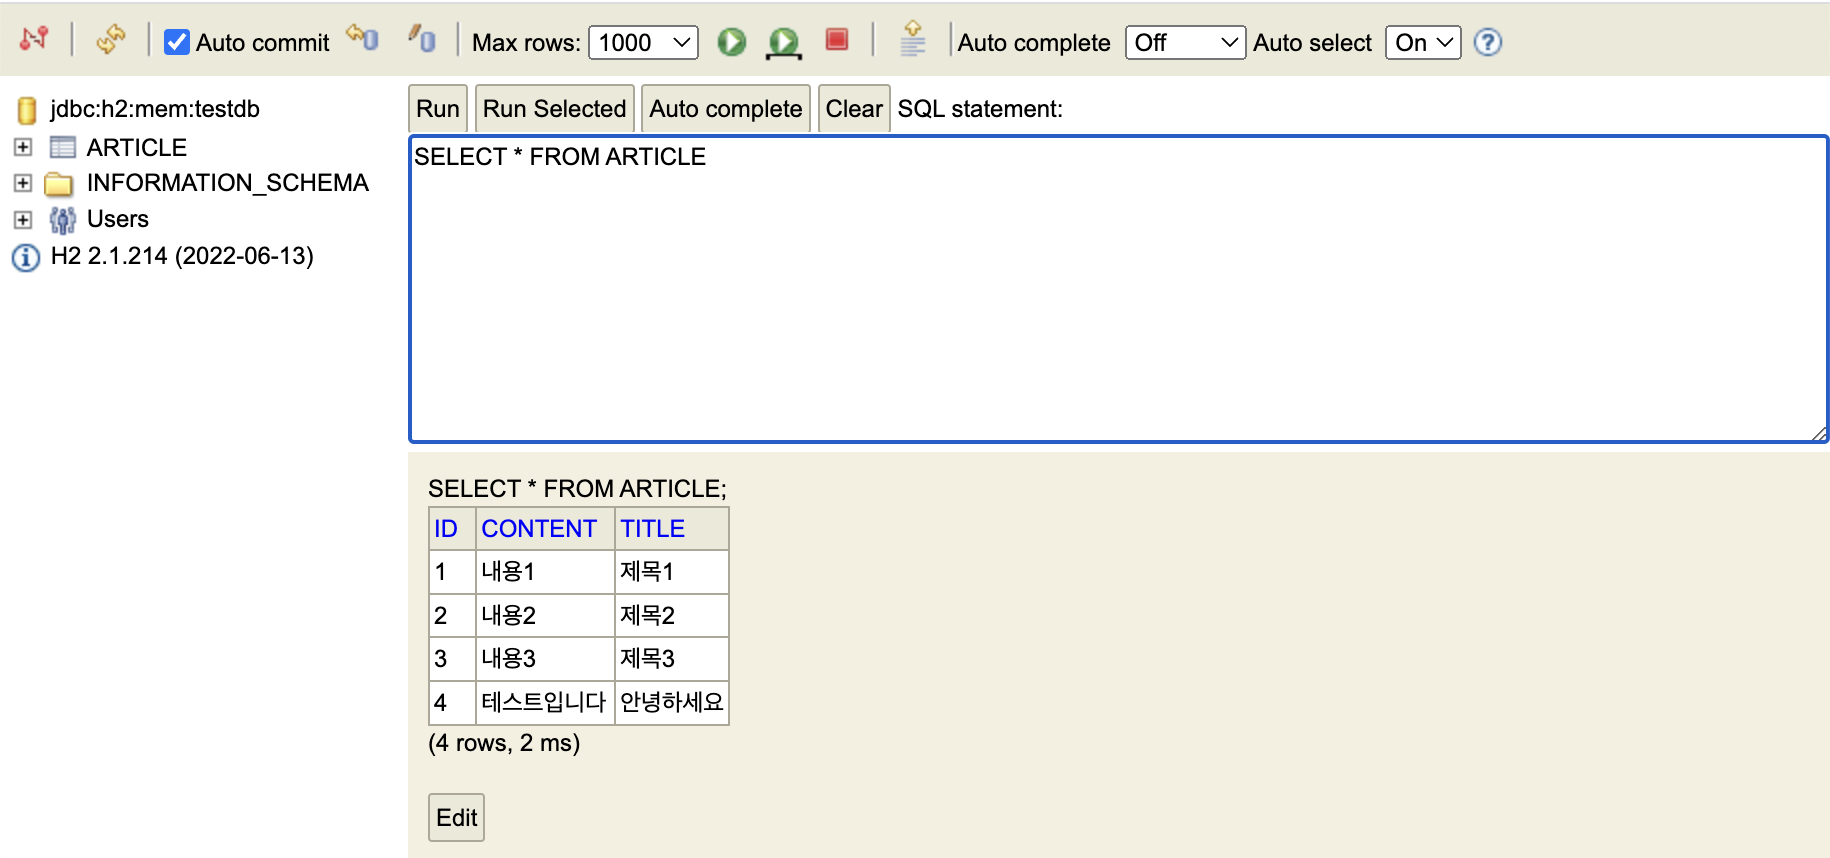Click the cell containing 안녕하세요

(x=671, y=702)
